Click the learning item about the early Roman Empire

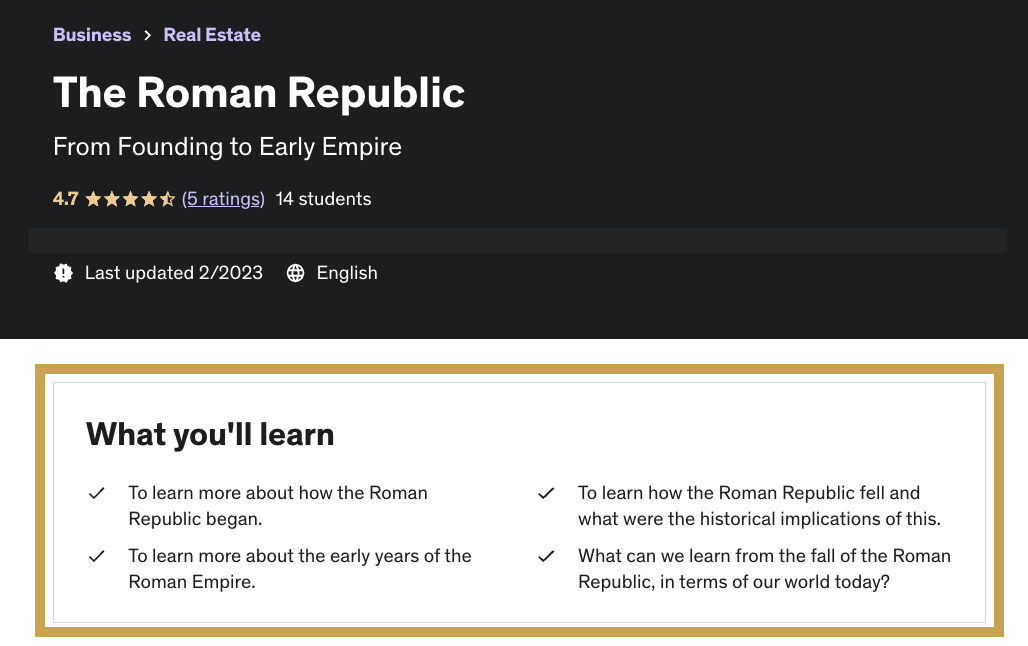[300, 568]
